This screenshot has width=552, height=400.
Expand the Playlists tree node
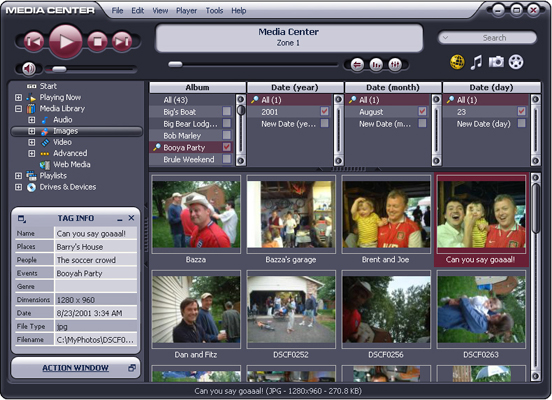[x=18, y=176]
